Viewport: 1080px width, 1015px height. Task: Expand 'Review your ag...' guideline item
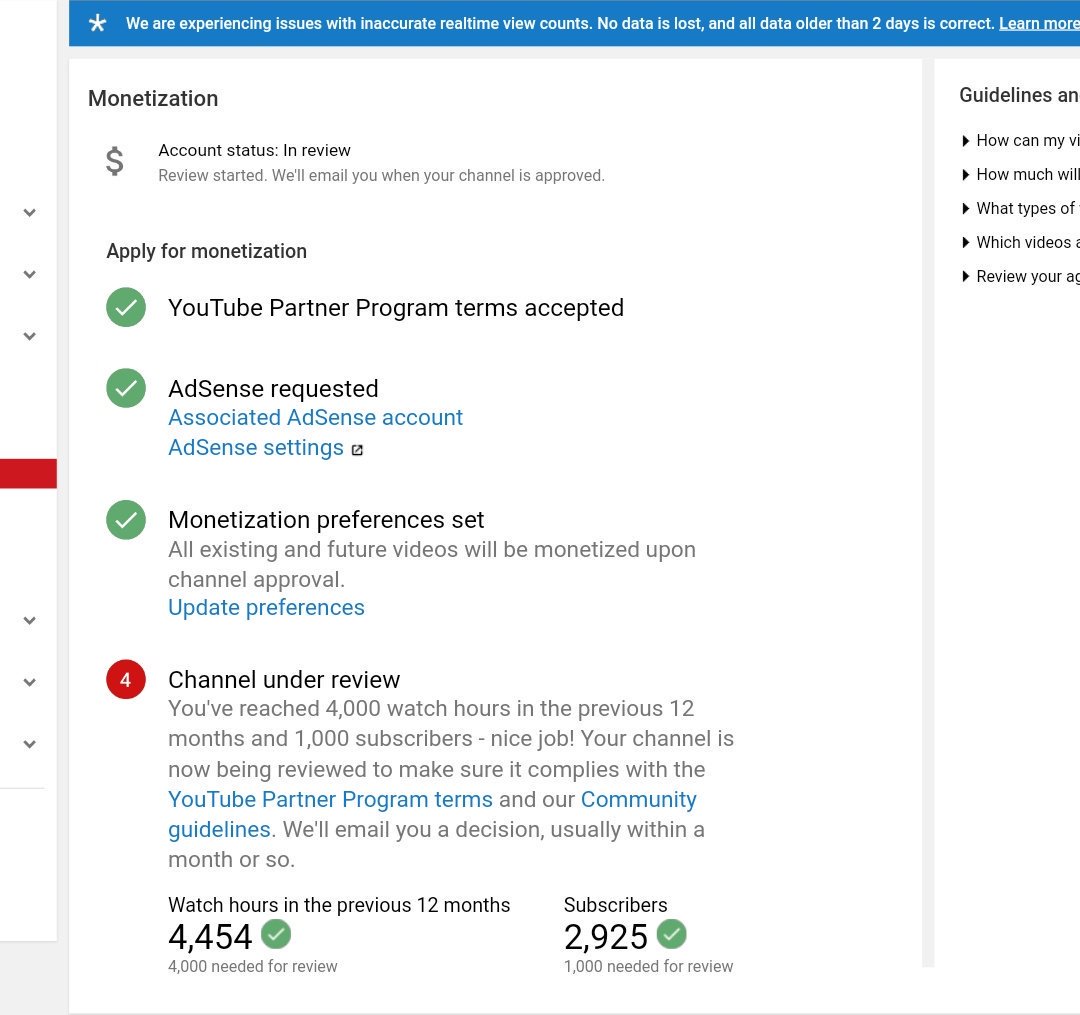point(1020,276)
